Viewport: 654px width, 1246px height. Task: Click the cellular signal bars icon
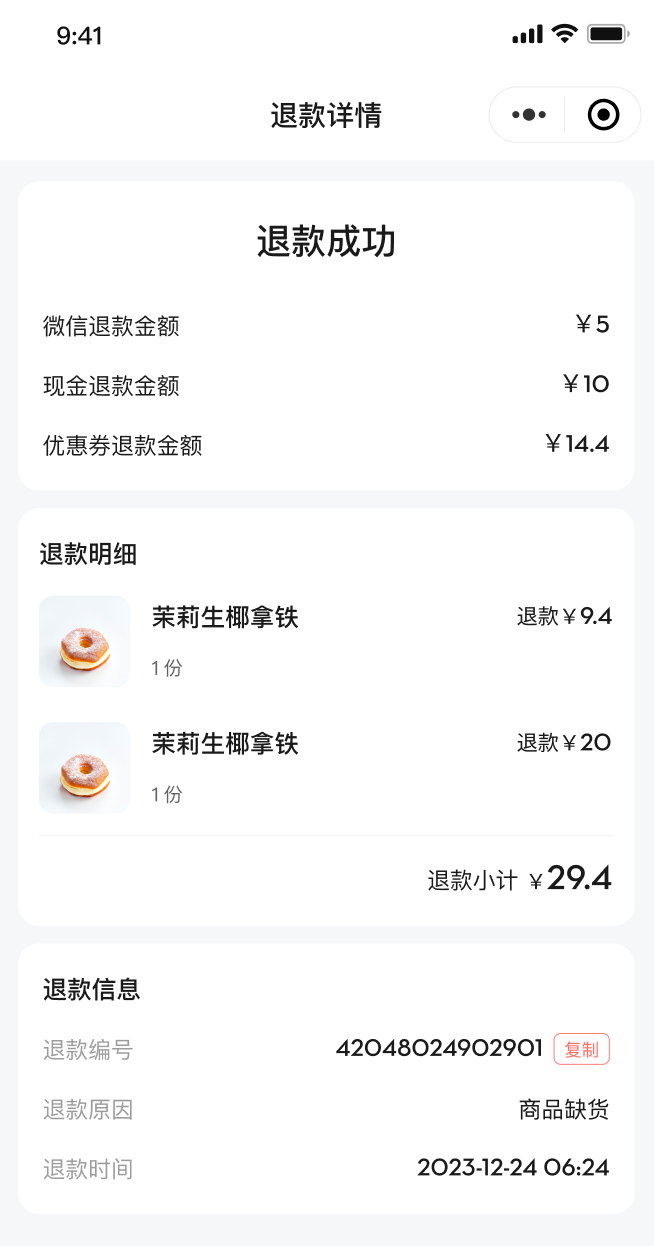coord(527,35)
